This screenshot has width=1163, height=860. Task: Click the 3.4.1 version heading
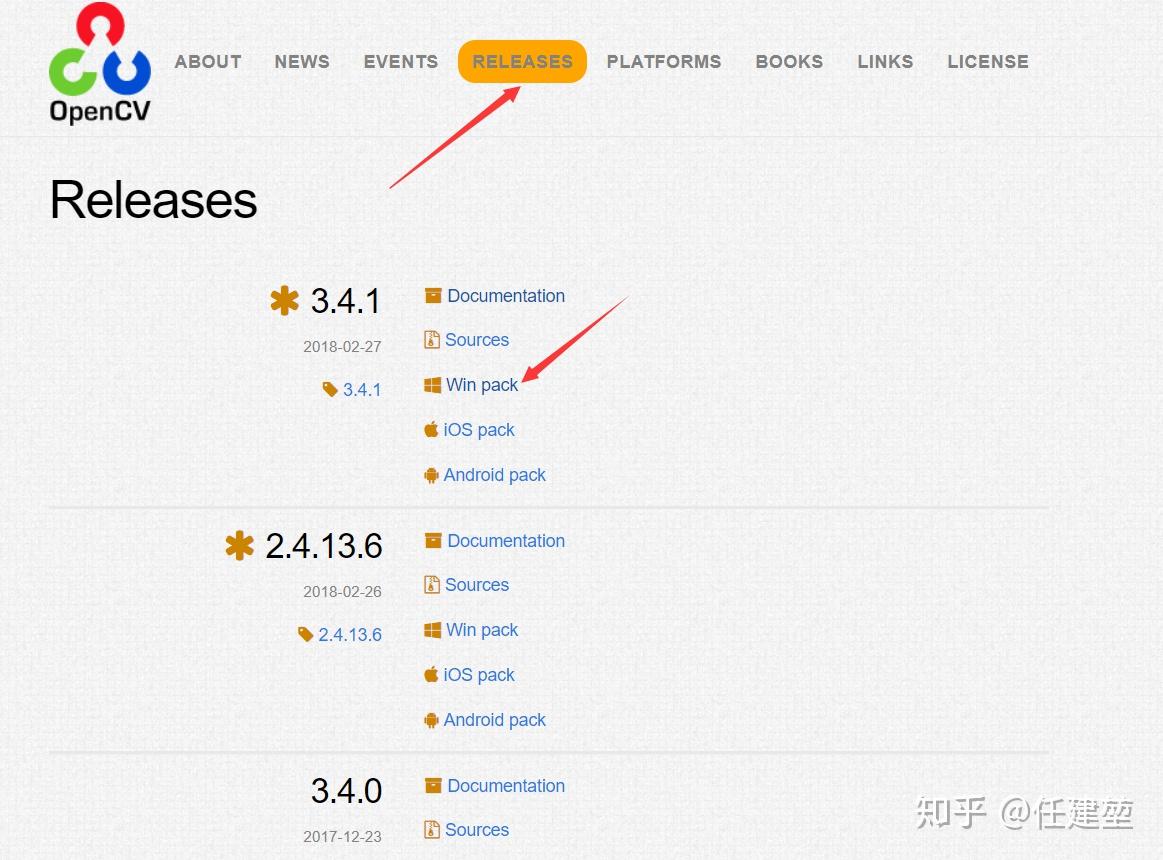pos(346,301)
